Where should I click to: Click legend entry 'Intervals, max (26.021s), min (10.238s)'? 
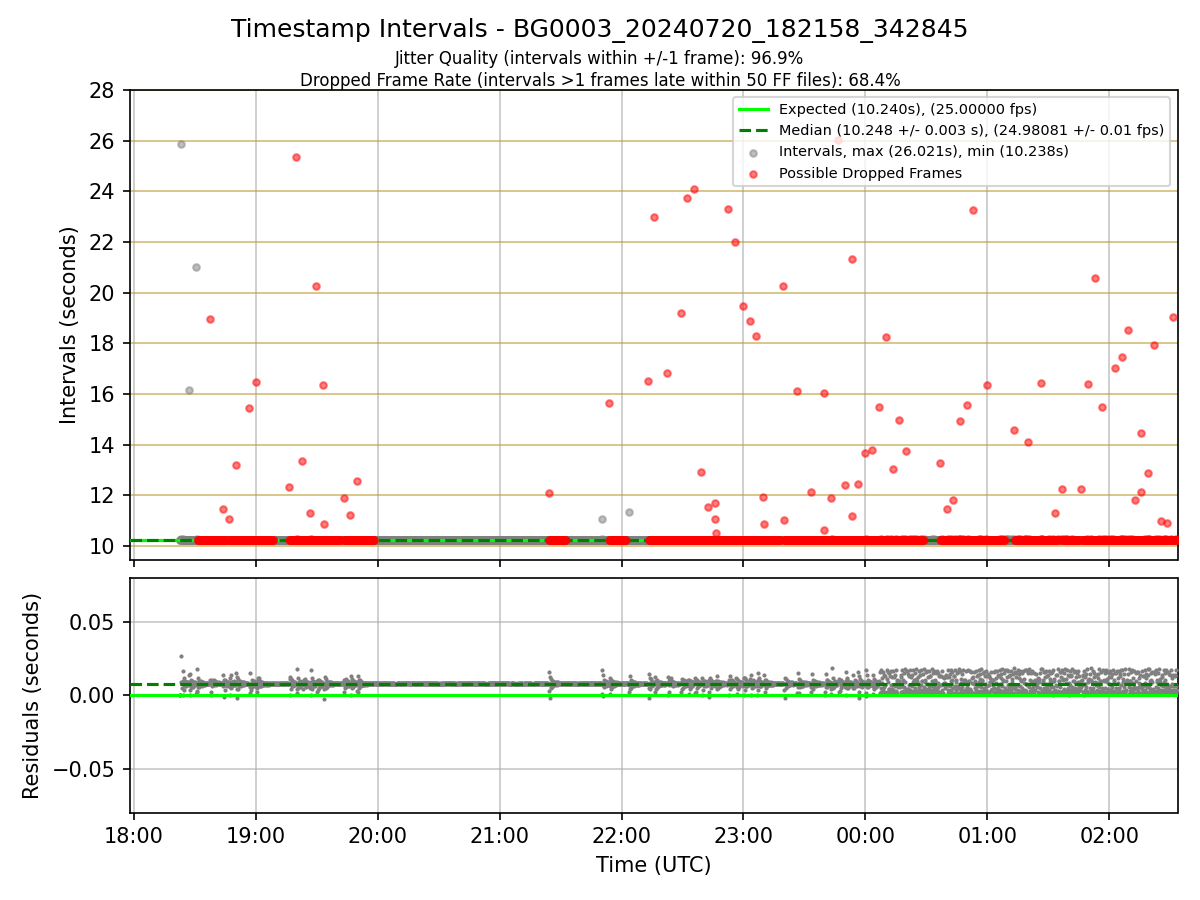tap(923, 151)
